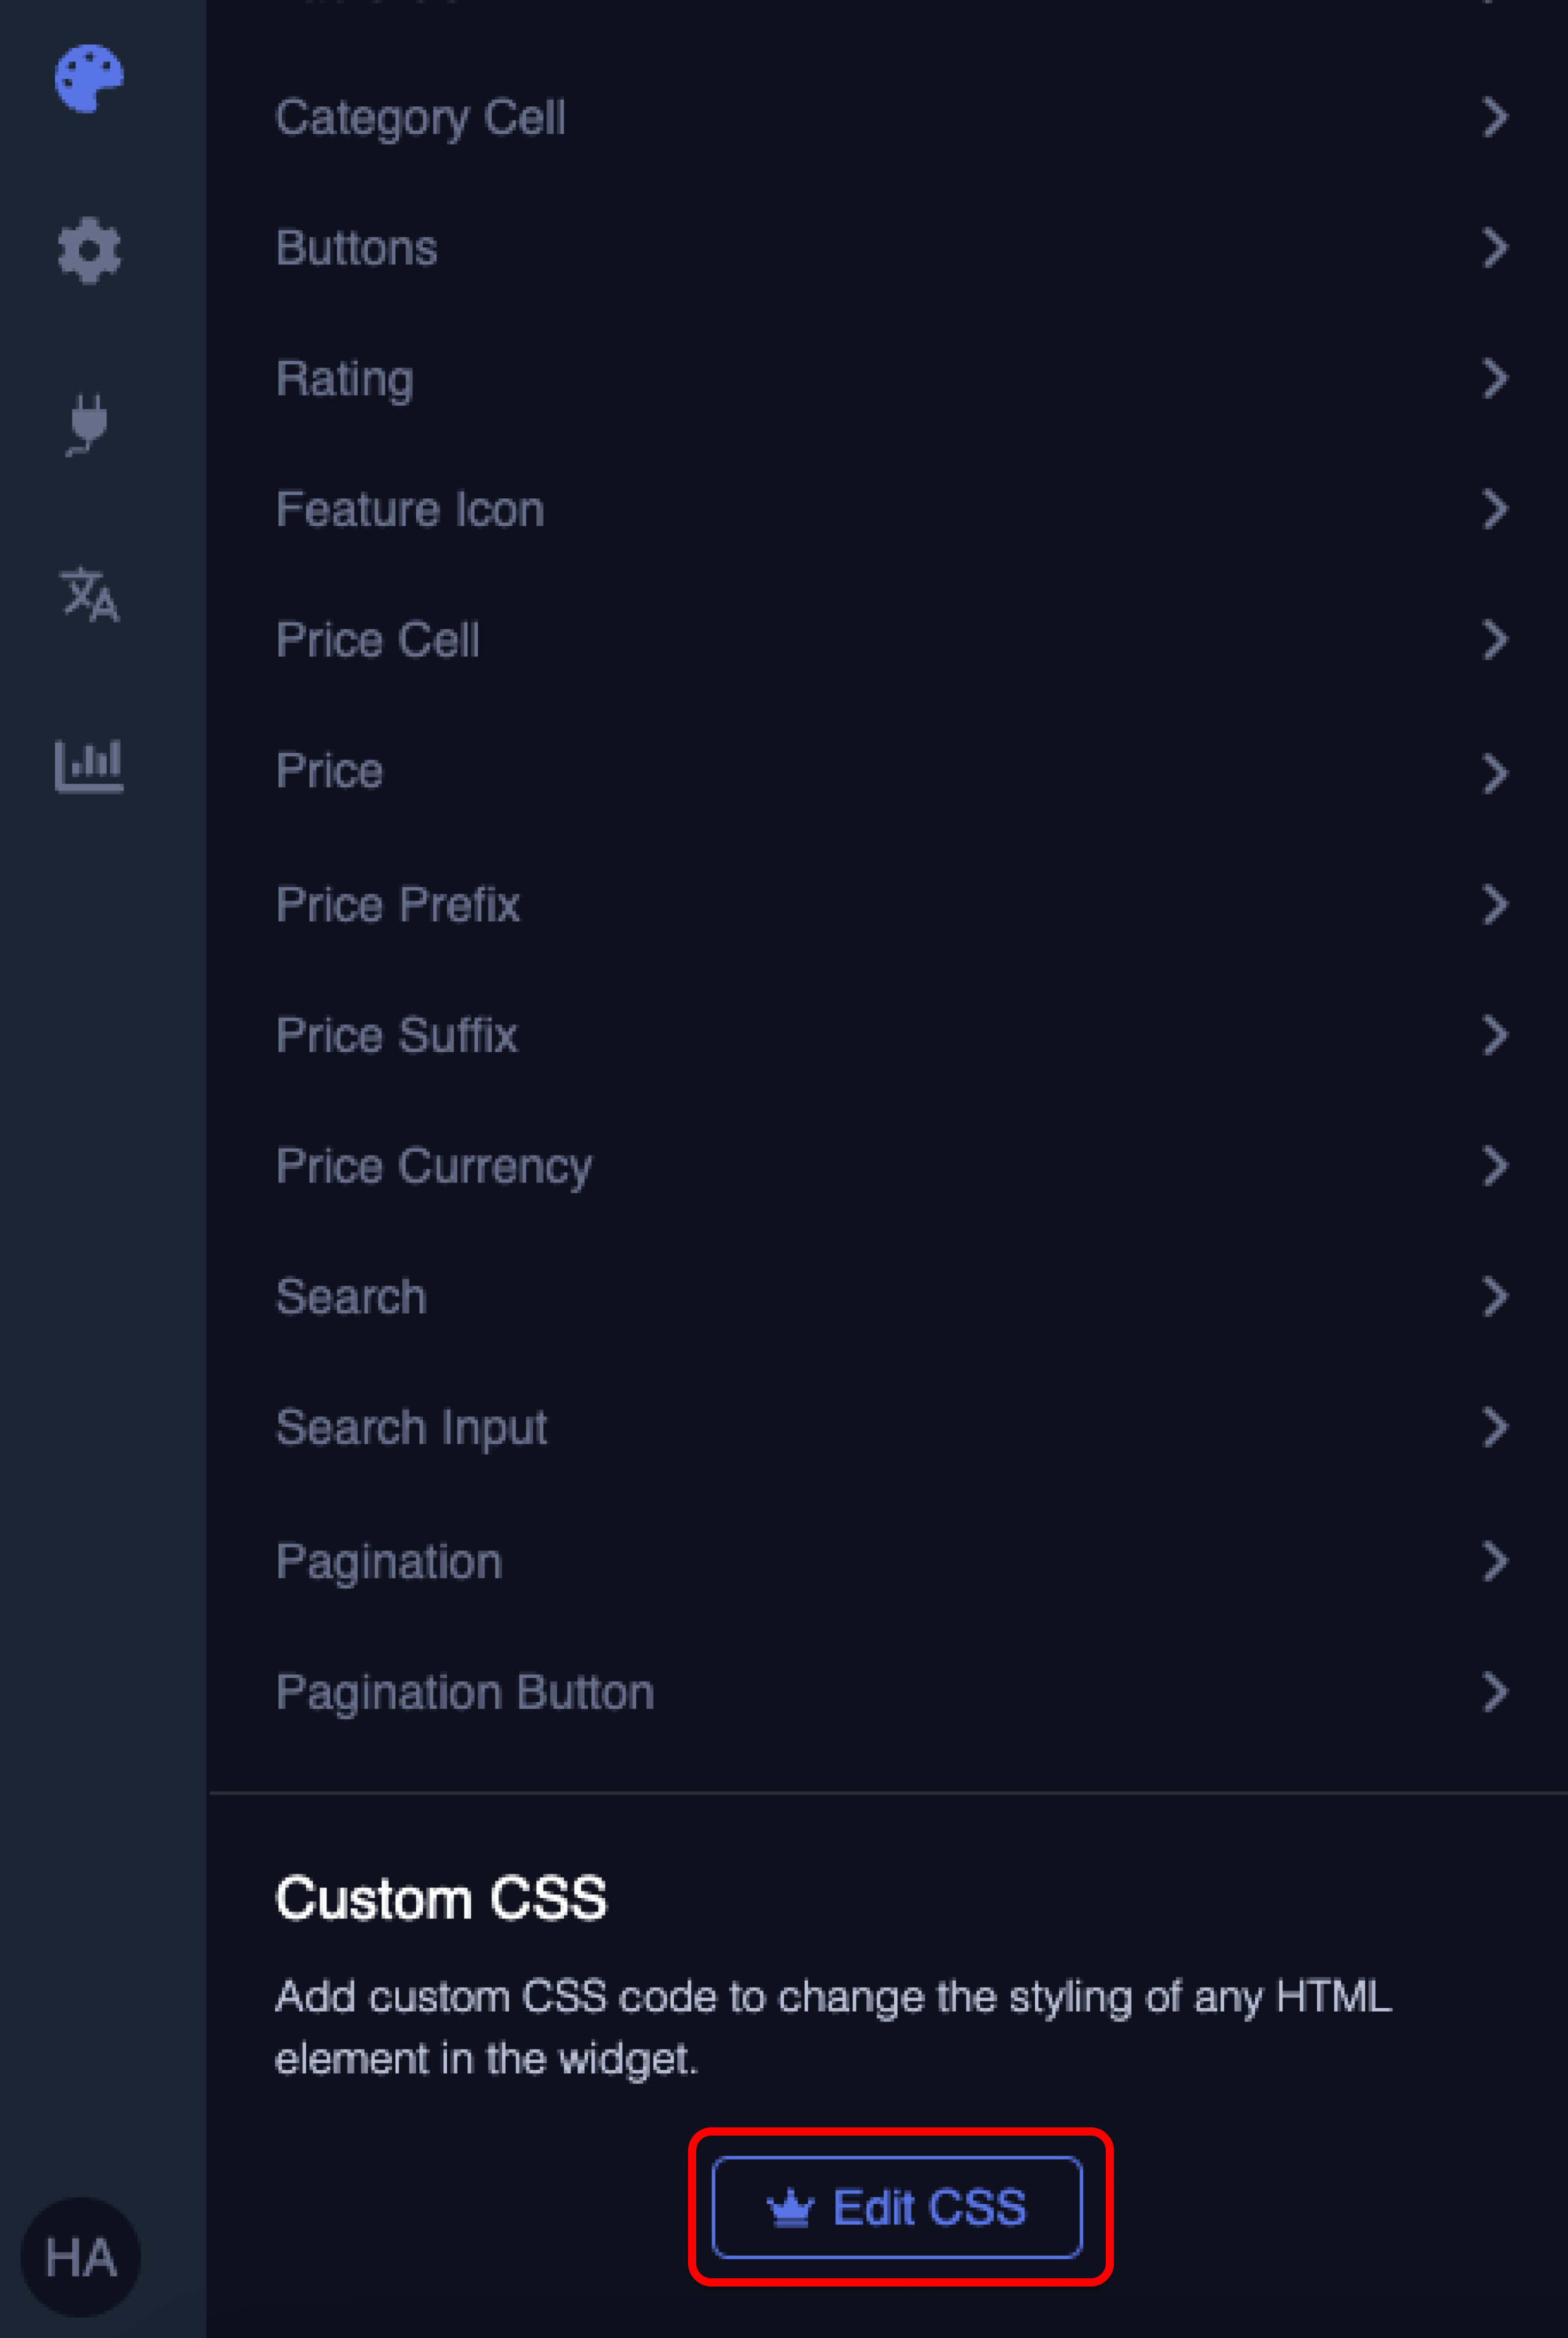Click the Edit CSS button

(x=897, y=2207)
